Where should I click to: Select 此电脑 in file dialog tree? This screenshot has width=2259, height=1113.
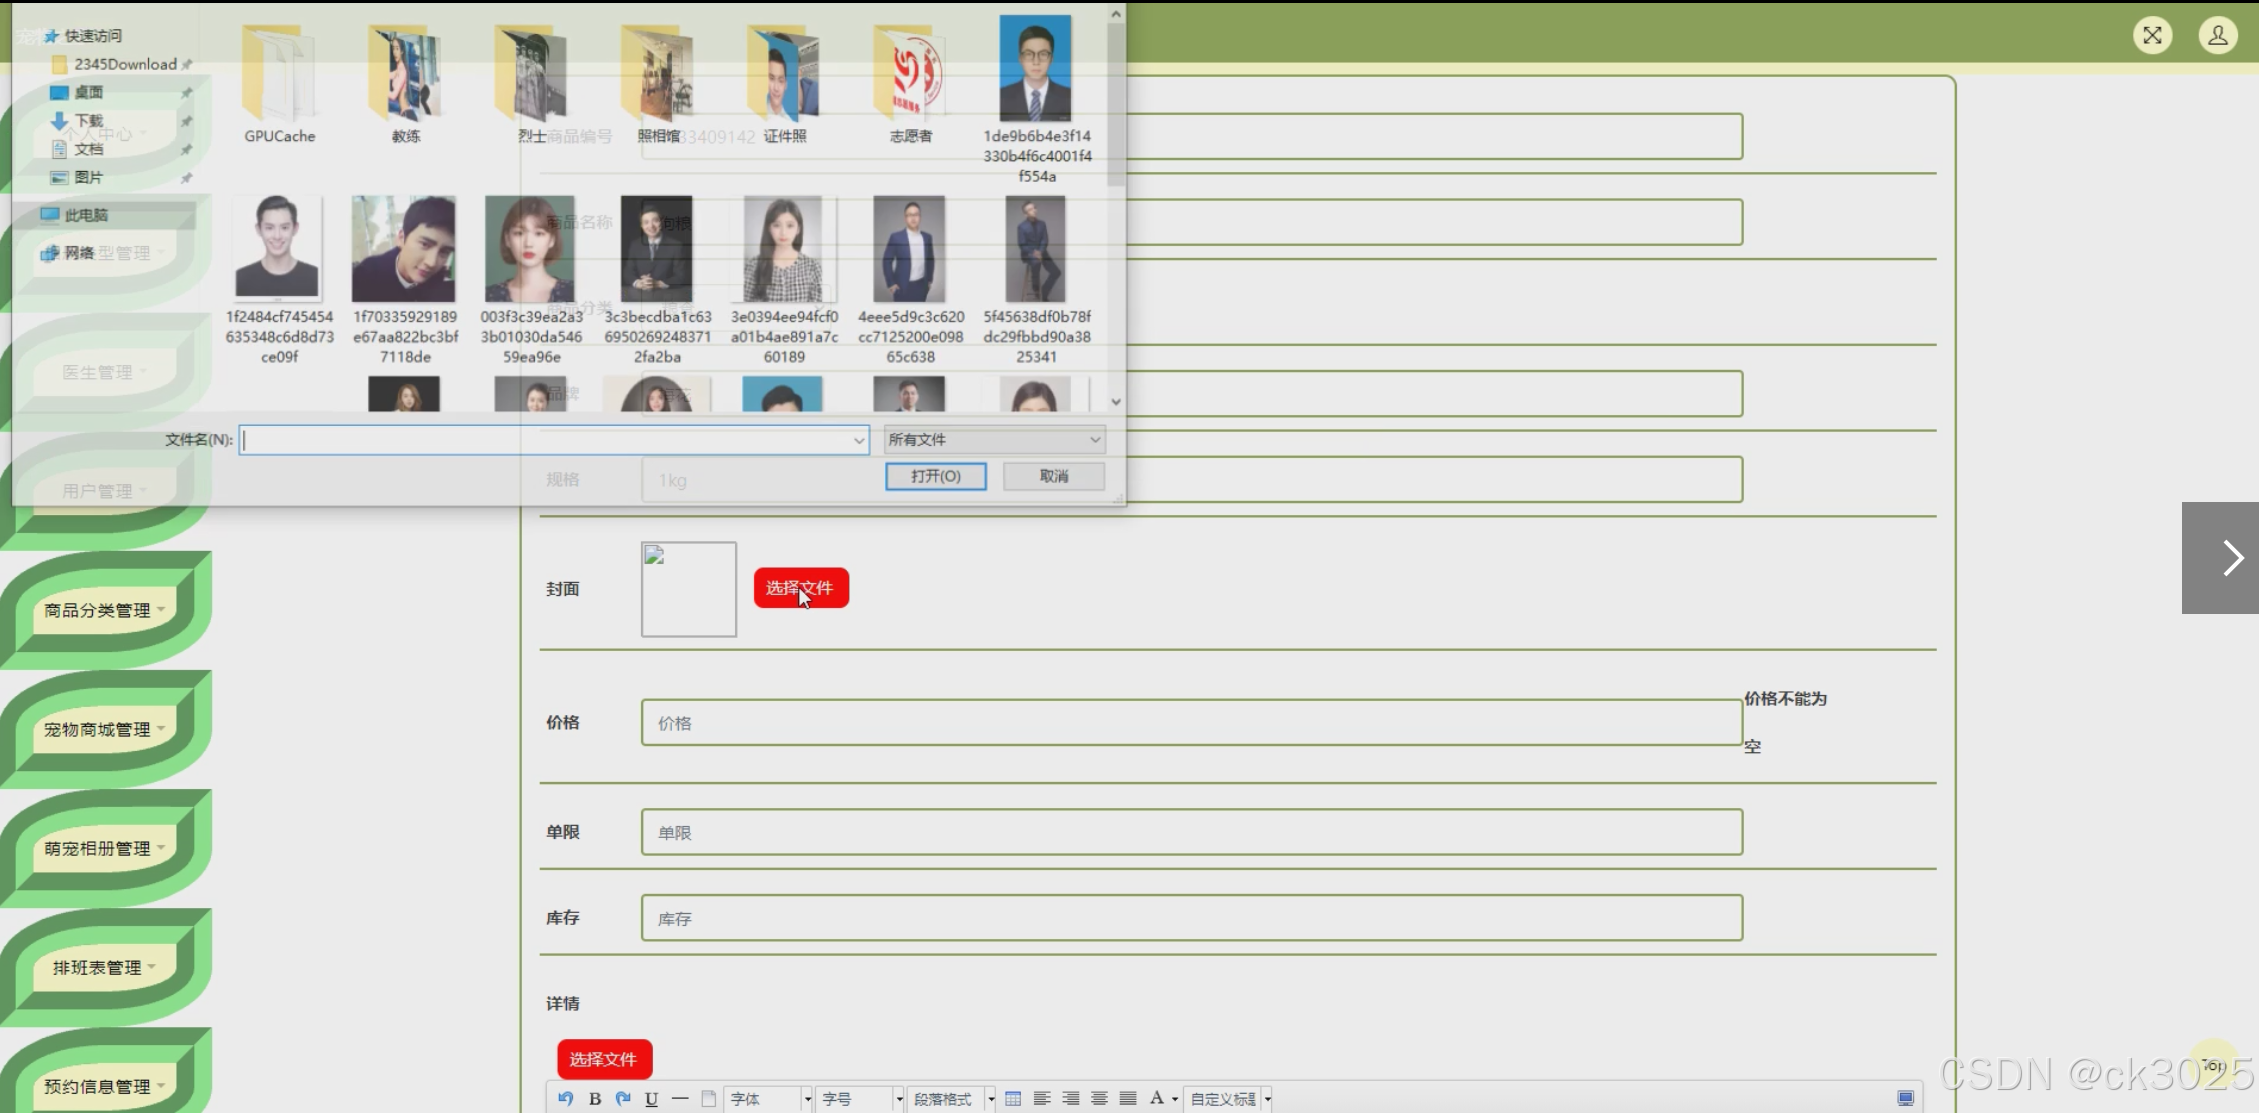click(x=86, y=215)
